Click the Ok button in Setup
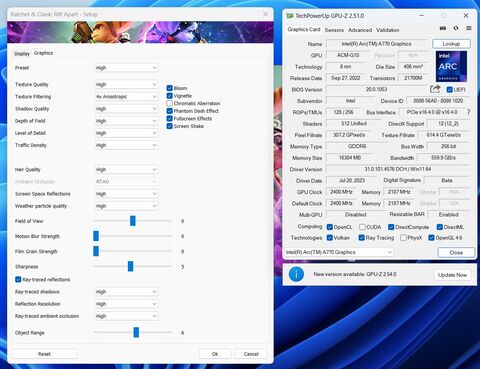 click(215, 354)
